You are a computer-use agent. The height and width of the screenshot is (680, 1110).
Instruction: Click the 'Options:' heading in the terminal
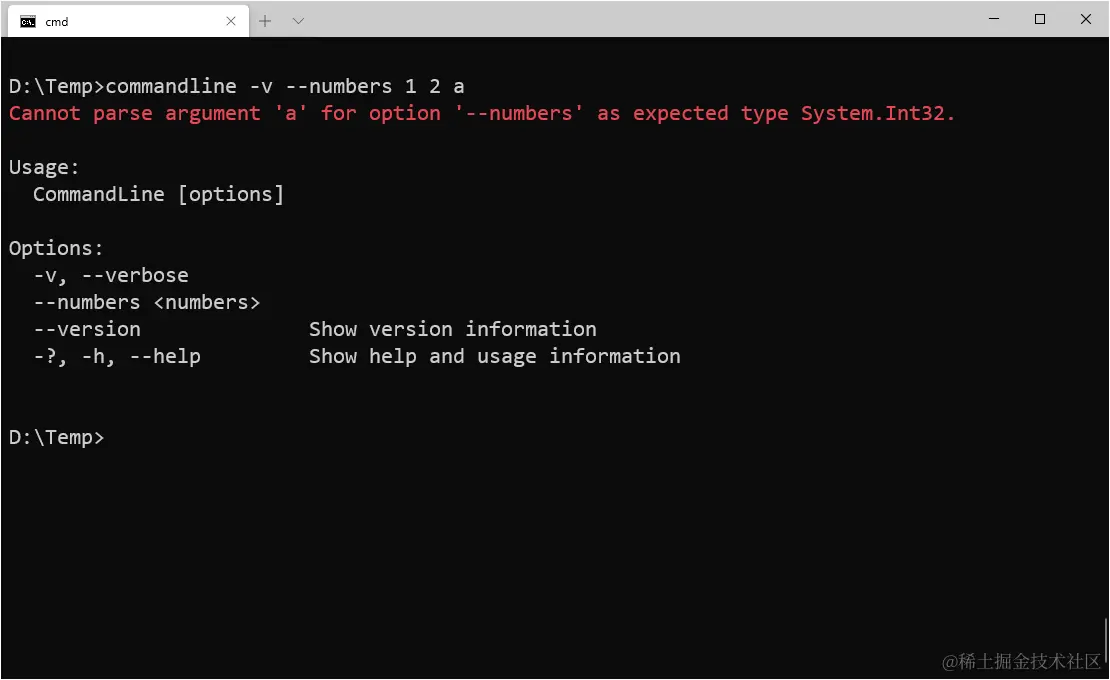pyautogui.click(x=55, y=248)
